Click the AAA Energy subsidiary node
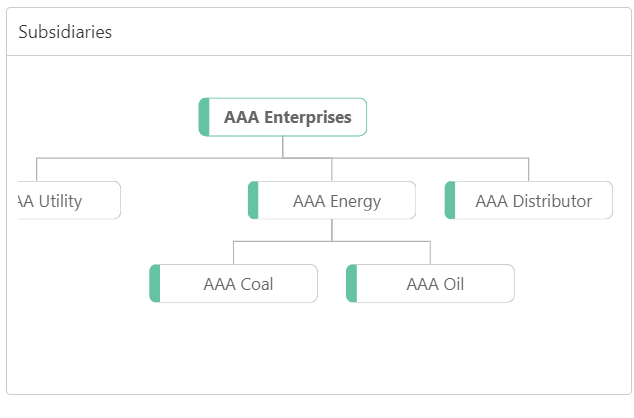634x418 pixels. [336, 201]
